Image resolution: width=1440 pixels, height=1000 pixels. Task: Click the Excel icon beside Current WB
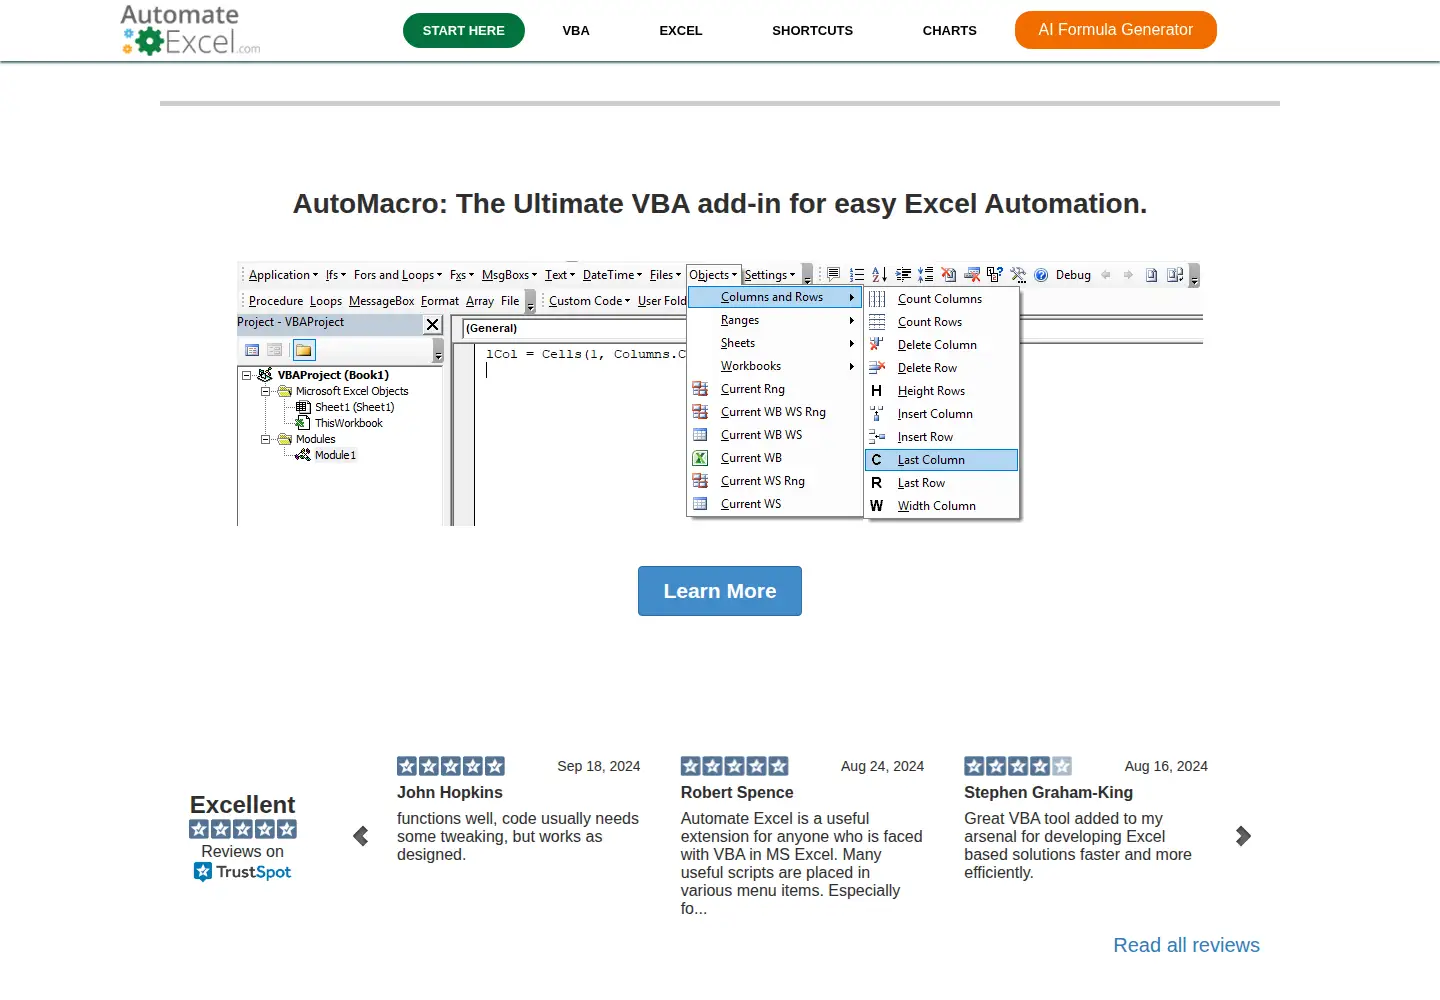coord(701,458)
